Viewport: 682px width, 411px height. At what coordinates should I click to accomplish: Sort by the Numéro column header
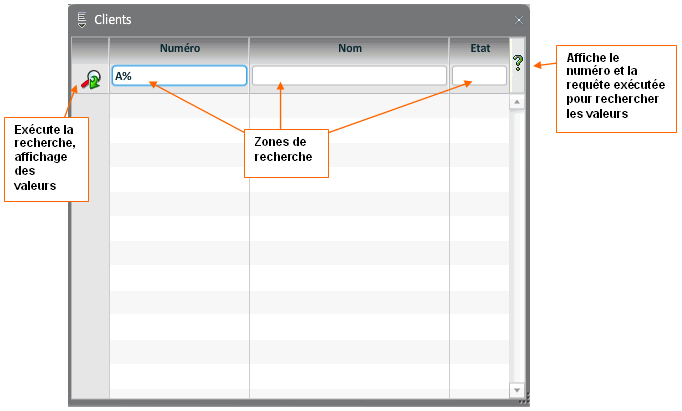(179, 48)
